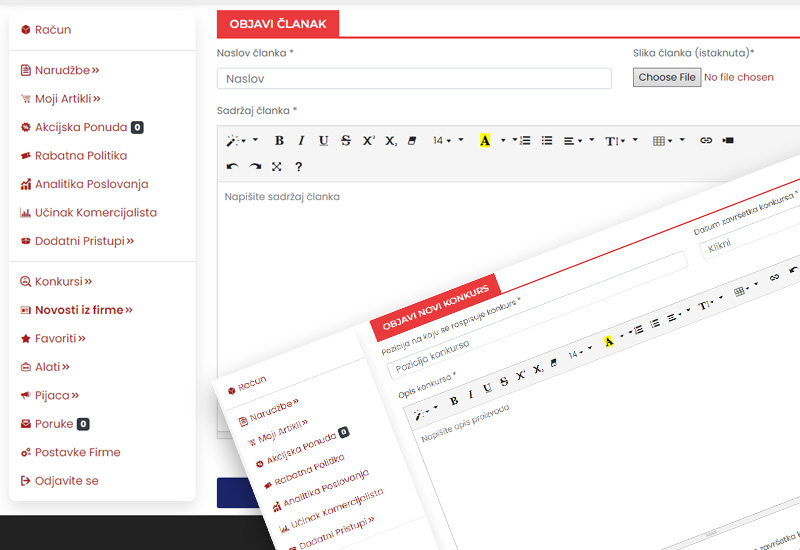Apply italic formatting in the article editor
The height and width of the screenshot is (550, 800).
pos(301,140)
